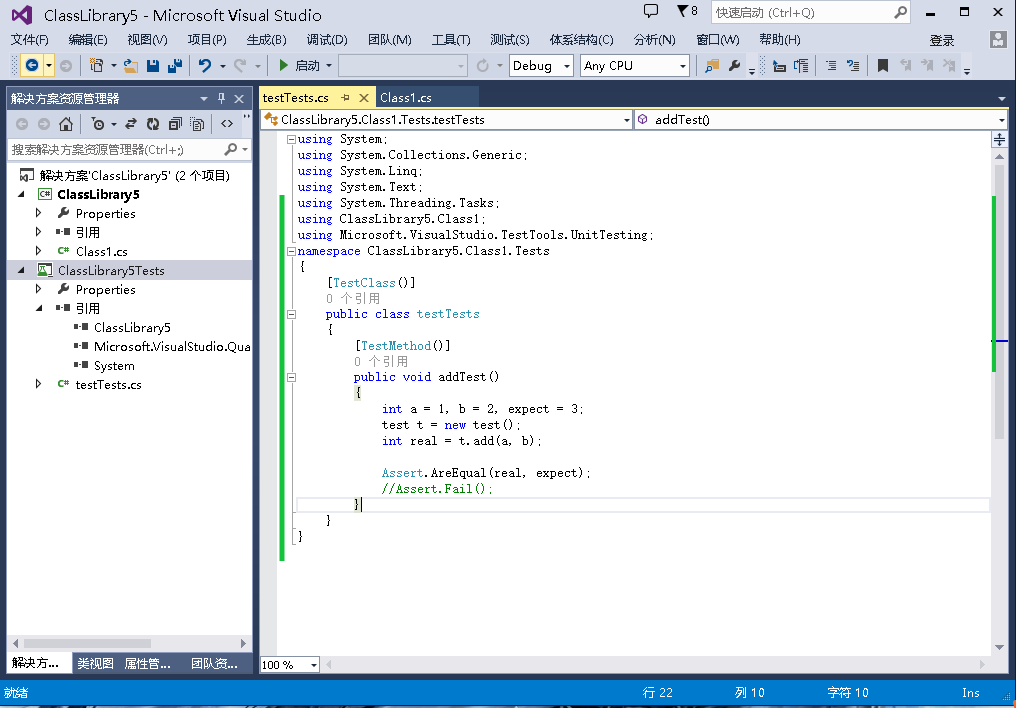Click the 登录 sign-in link
Screen dimensions: 1016x708
click(941, 40)
